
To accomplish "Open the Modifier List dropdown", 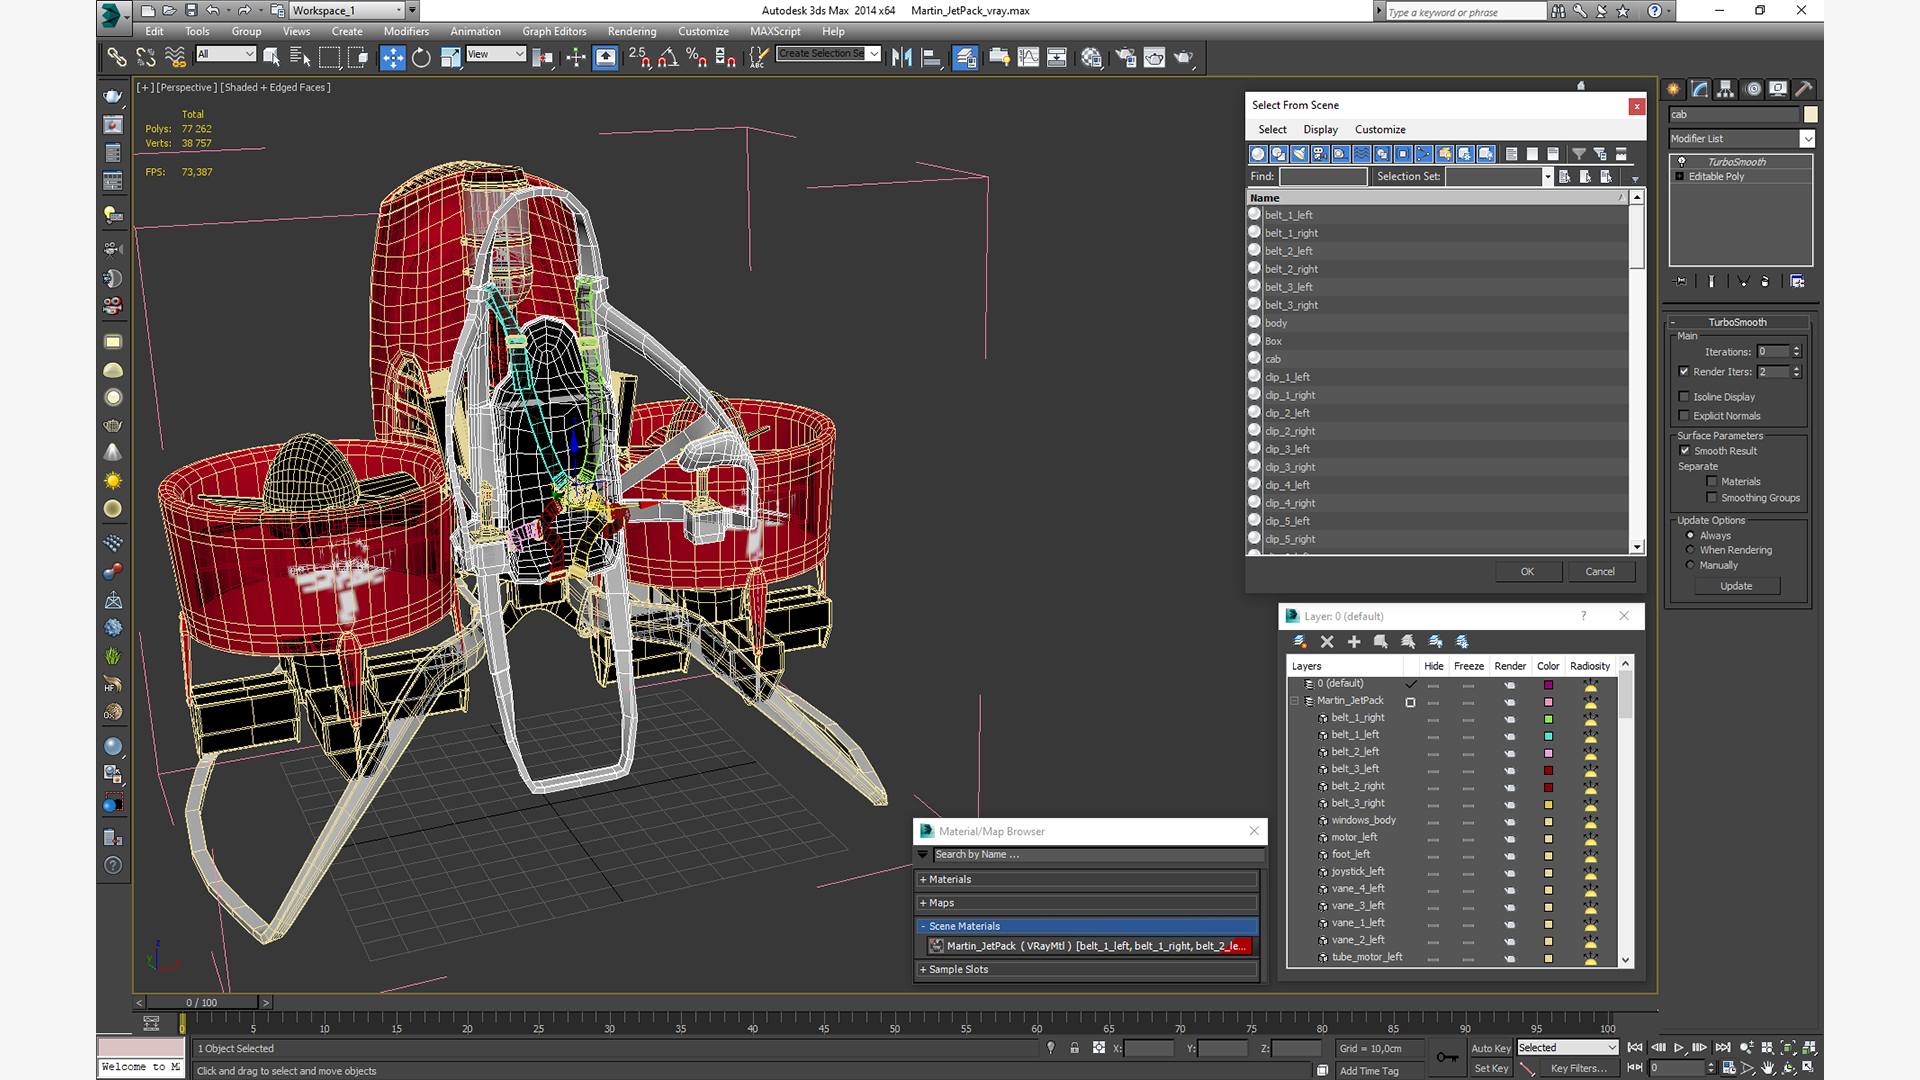I will (1807, 139).
